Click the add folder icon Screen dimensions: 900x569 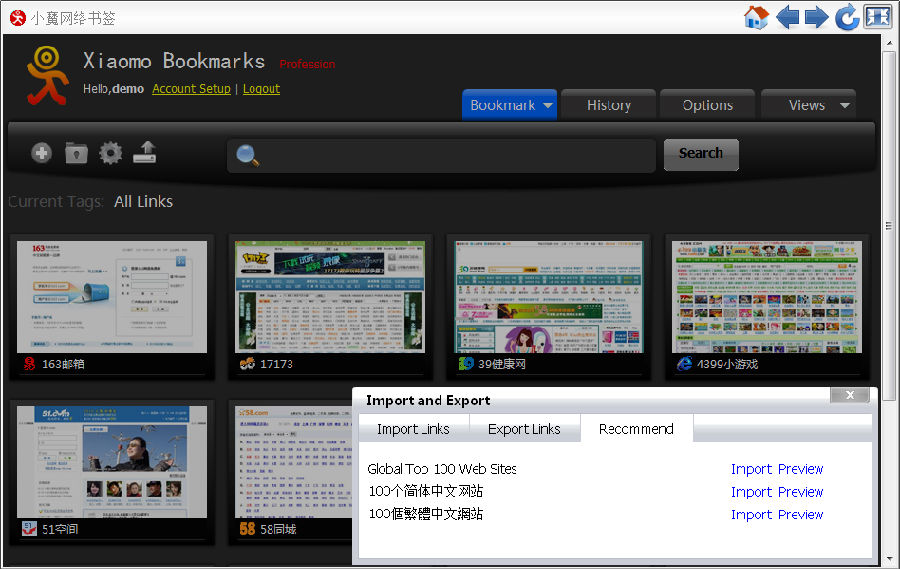pos(76,153)
